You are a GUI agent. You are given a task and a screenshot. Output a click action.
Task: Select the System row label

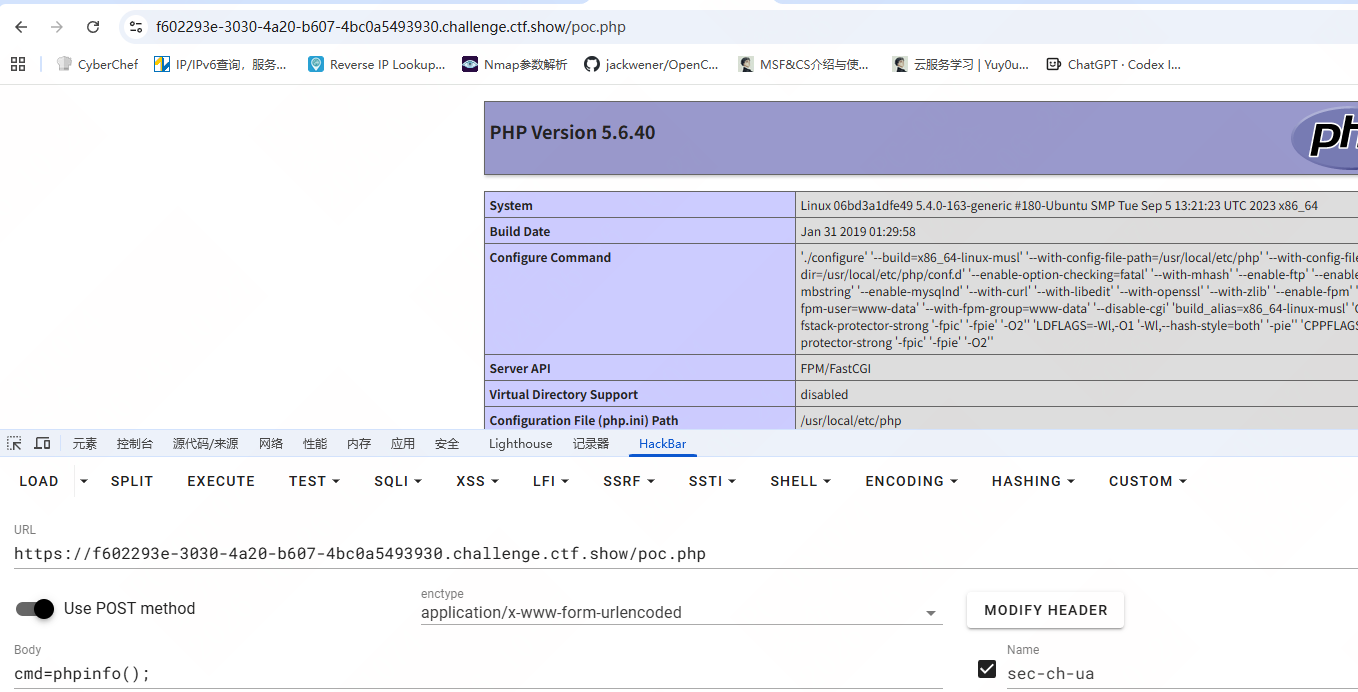[x=511, y=205]
